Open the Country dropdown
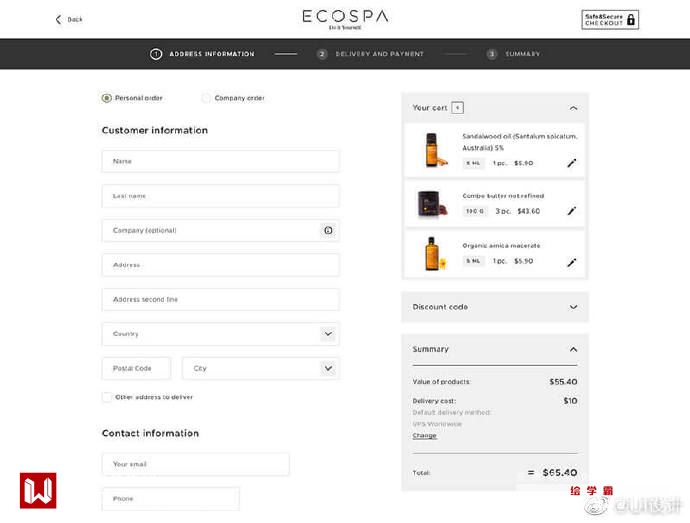 (x=327, y=334)
